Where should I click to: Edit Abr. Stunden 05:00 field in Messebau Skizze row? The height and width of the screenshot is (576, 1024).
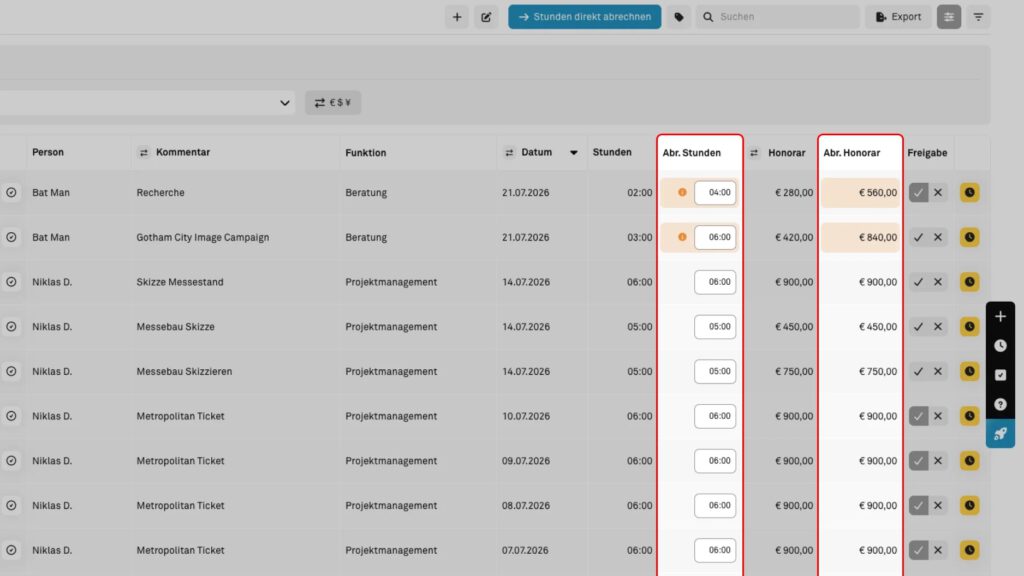[x=715, y=327]
